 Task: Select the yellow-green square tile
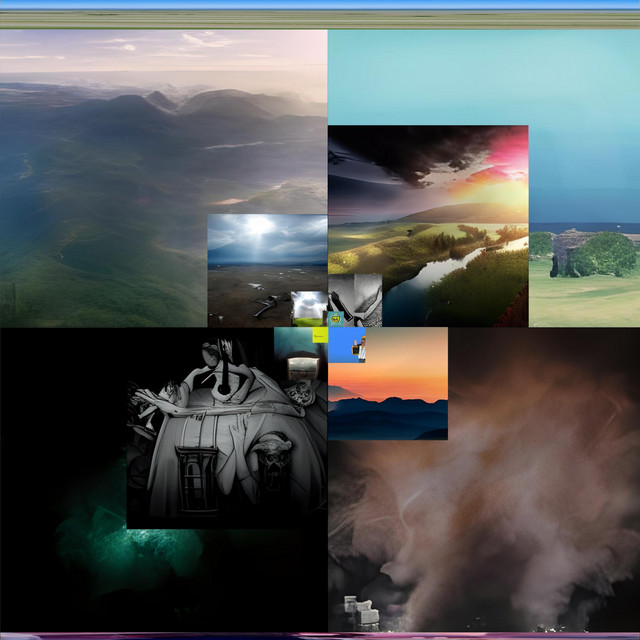[x=320, y=335]
